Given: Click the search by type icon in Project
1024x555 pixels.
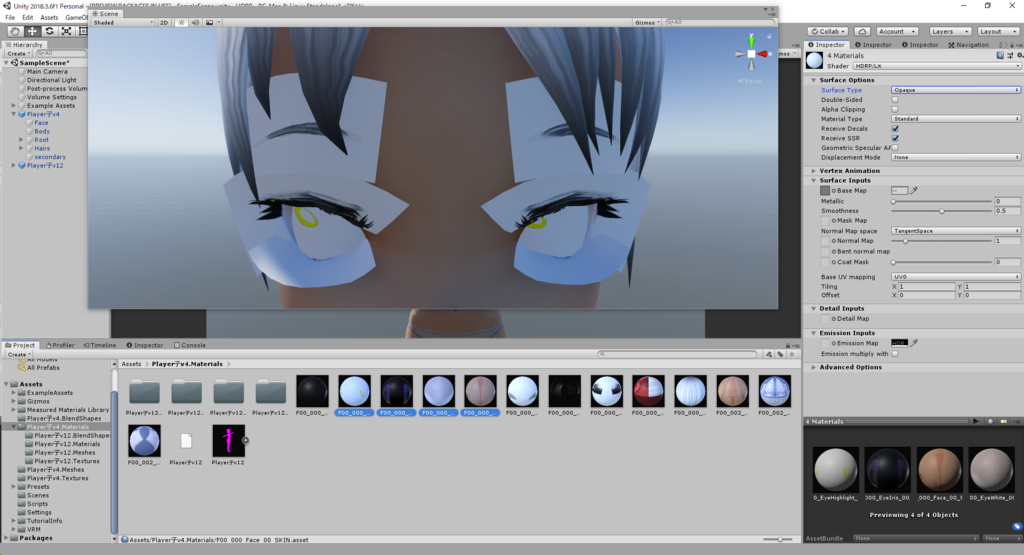Looking at the screenshot, I should coord(769,354).
